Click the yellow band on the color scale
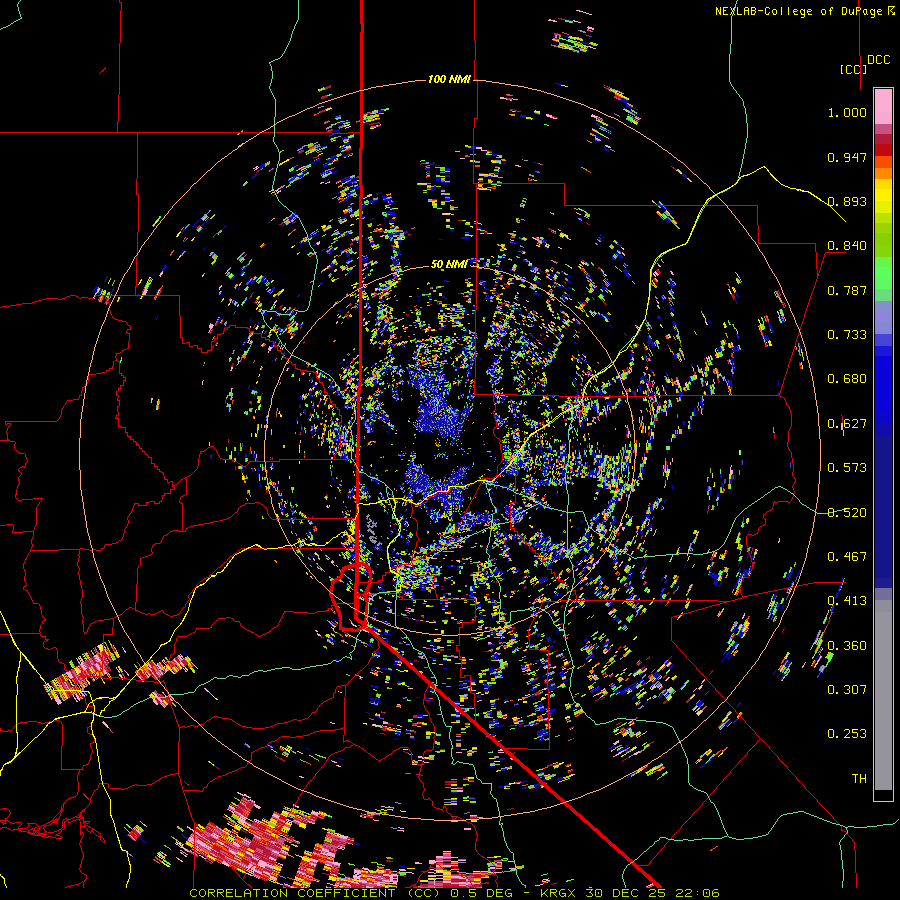 click(x=883, y=196)
